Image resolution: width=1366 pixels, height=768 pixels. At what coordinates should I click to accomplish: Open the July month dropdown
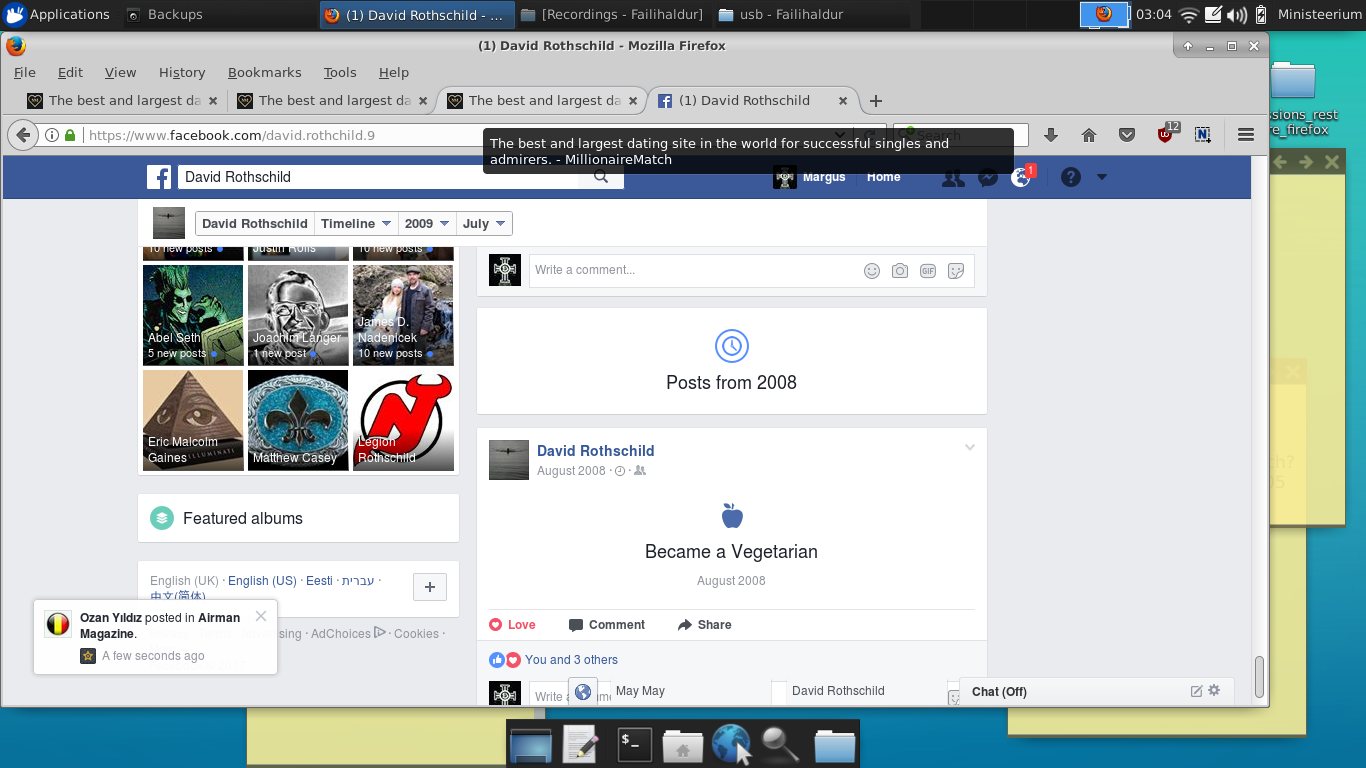pyautogui.click(x=484, y=224)
